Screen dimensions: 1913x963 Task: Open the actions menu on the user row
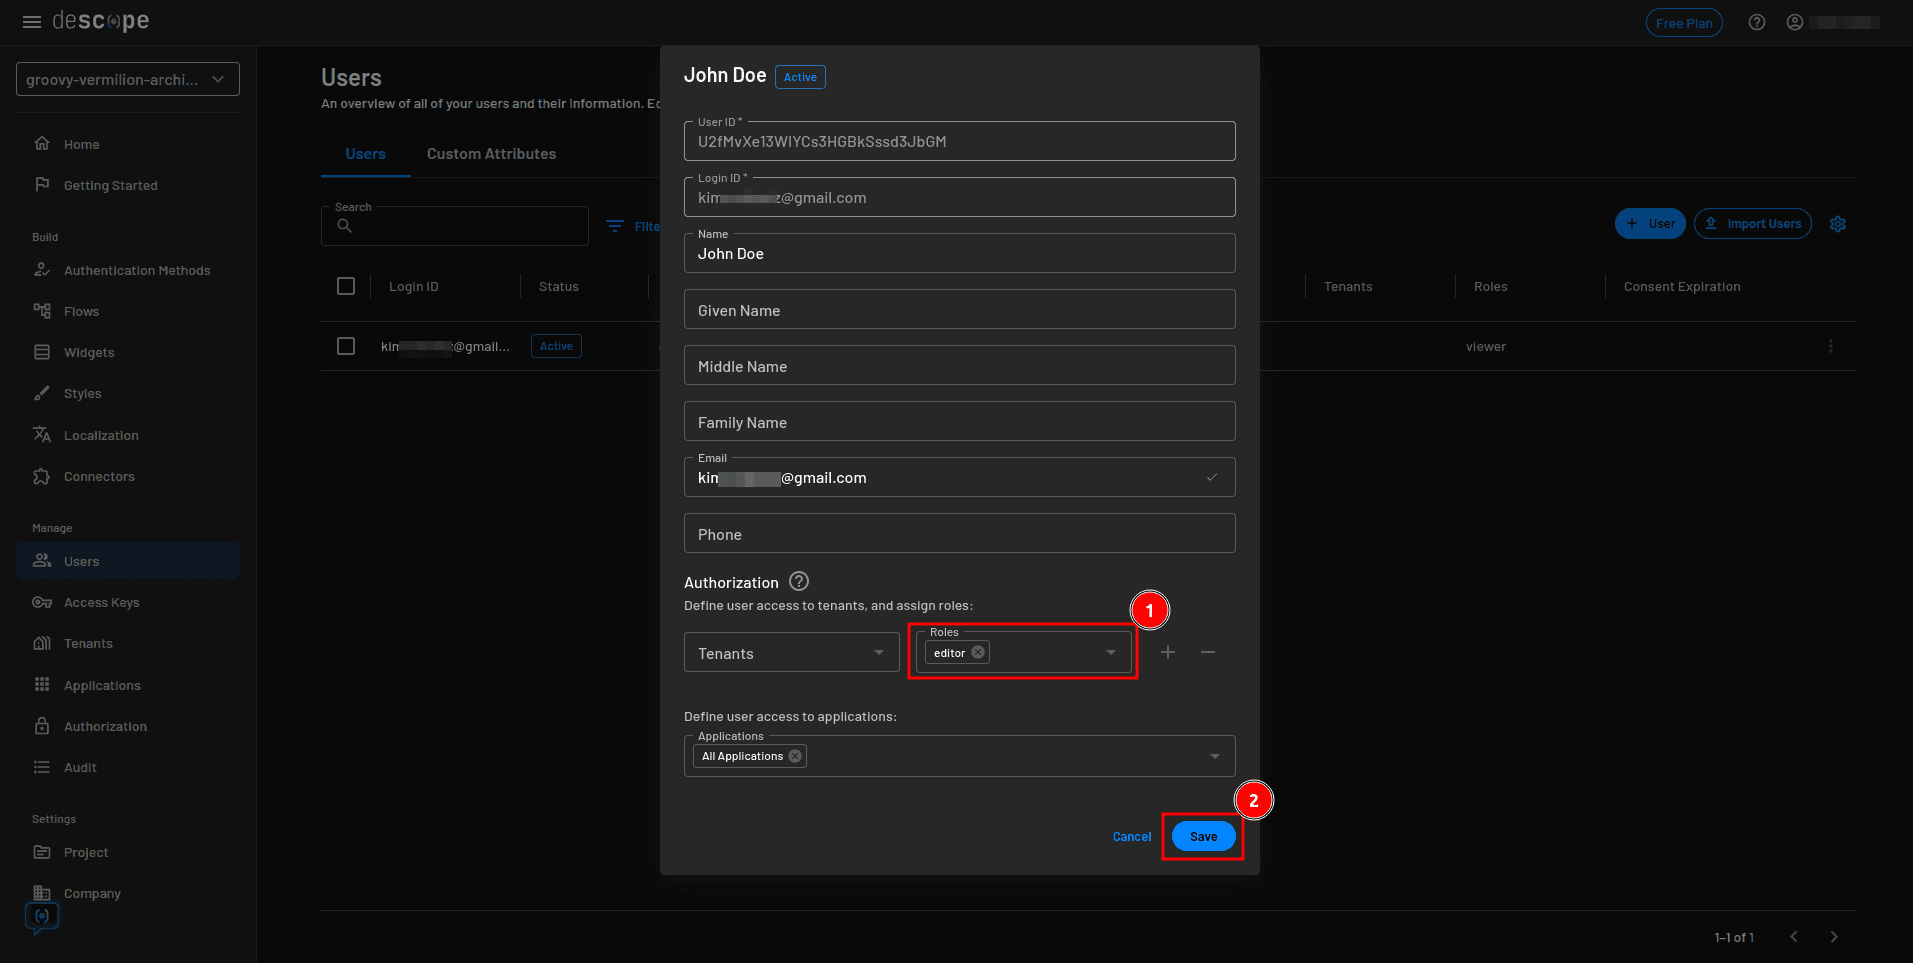pyautogui.click(x=1831, y=346)
